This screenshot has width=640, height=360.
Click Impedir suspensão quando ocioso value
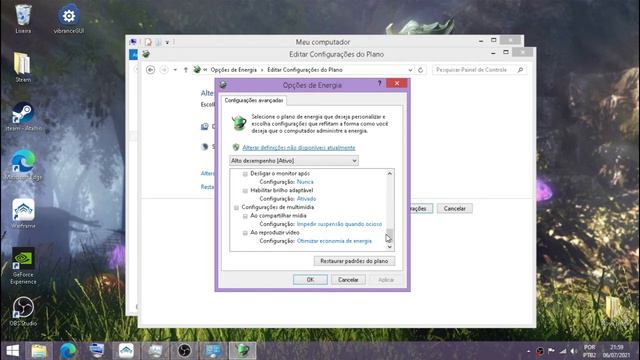[339, 224]
